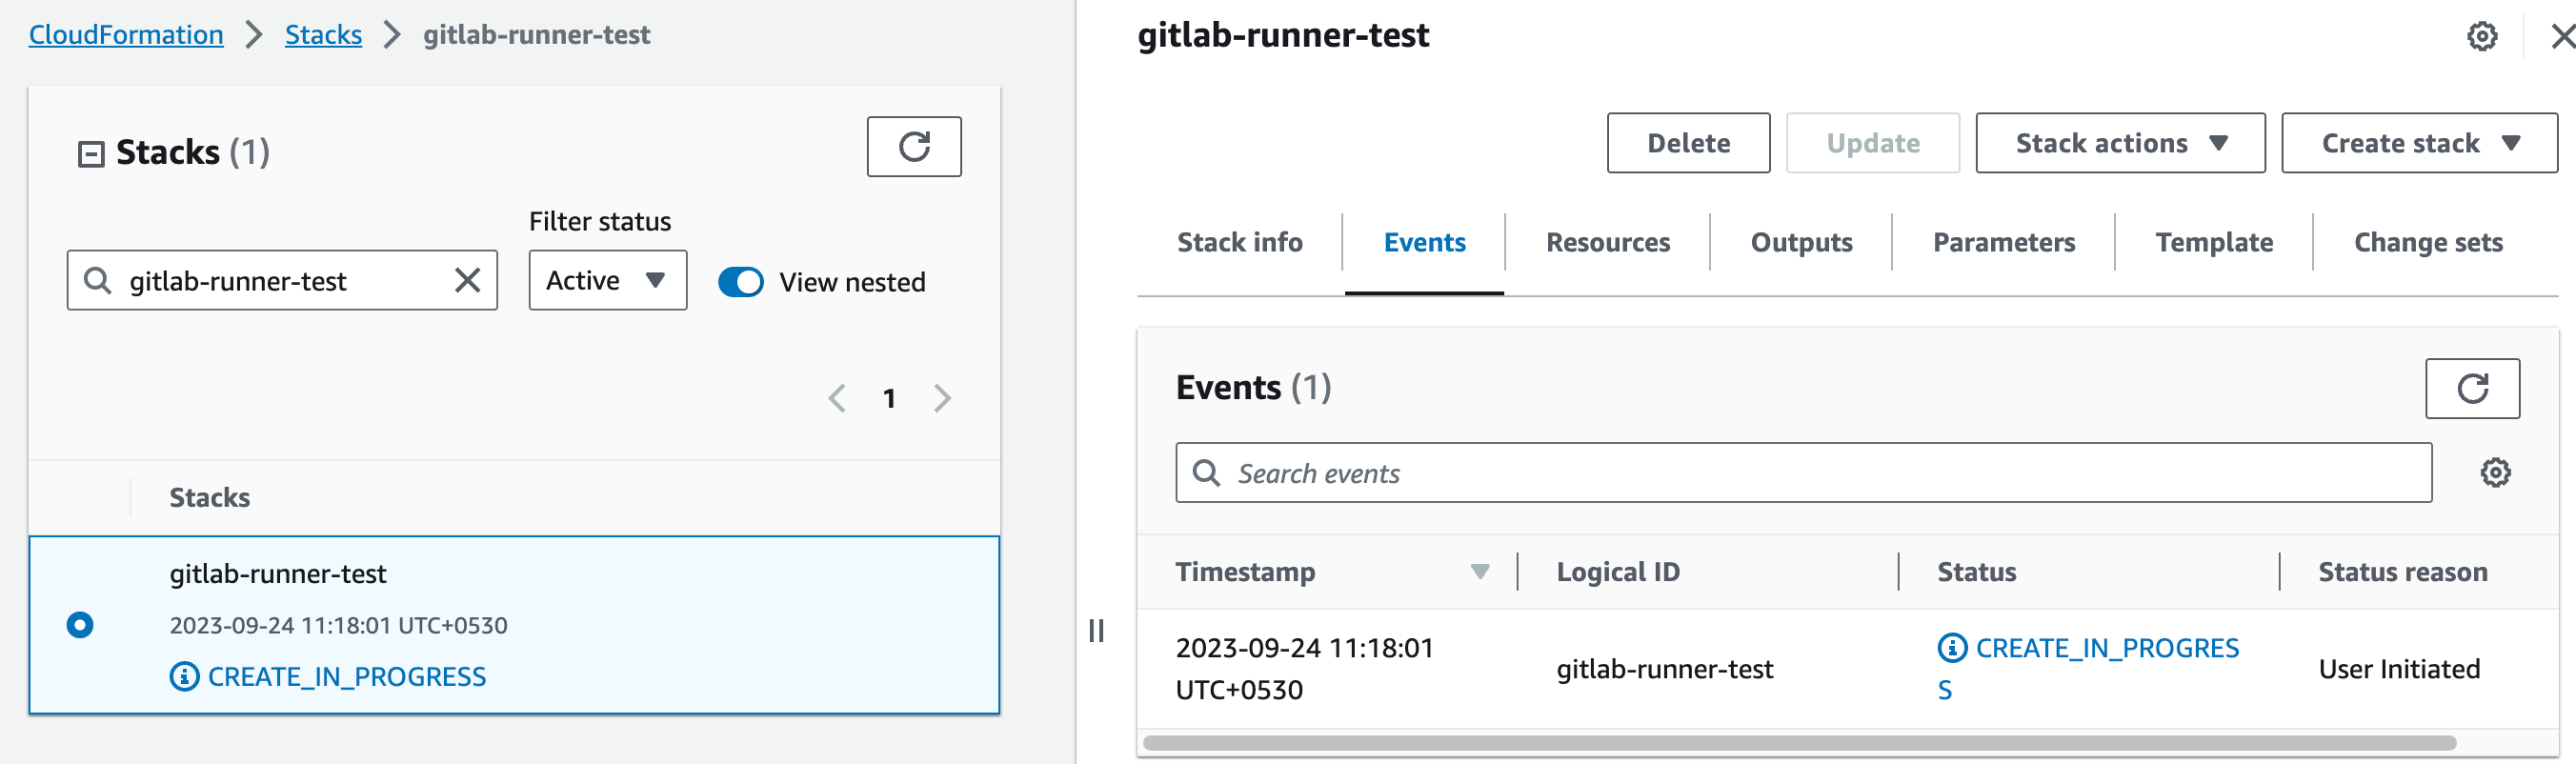
Task: Click the Status column header
Action: [x=1976, y=572]
